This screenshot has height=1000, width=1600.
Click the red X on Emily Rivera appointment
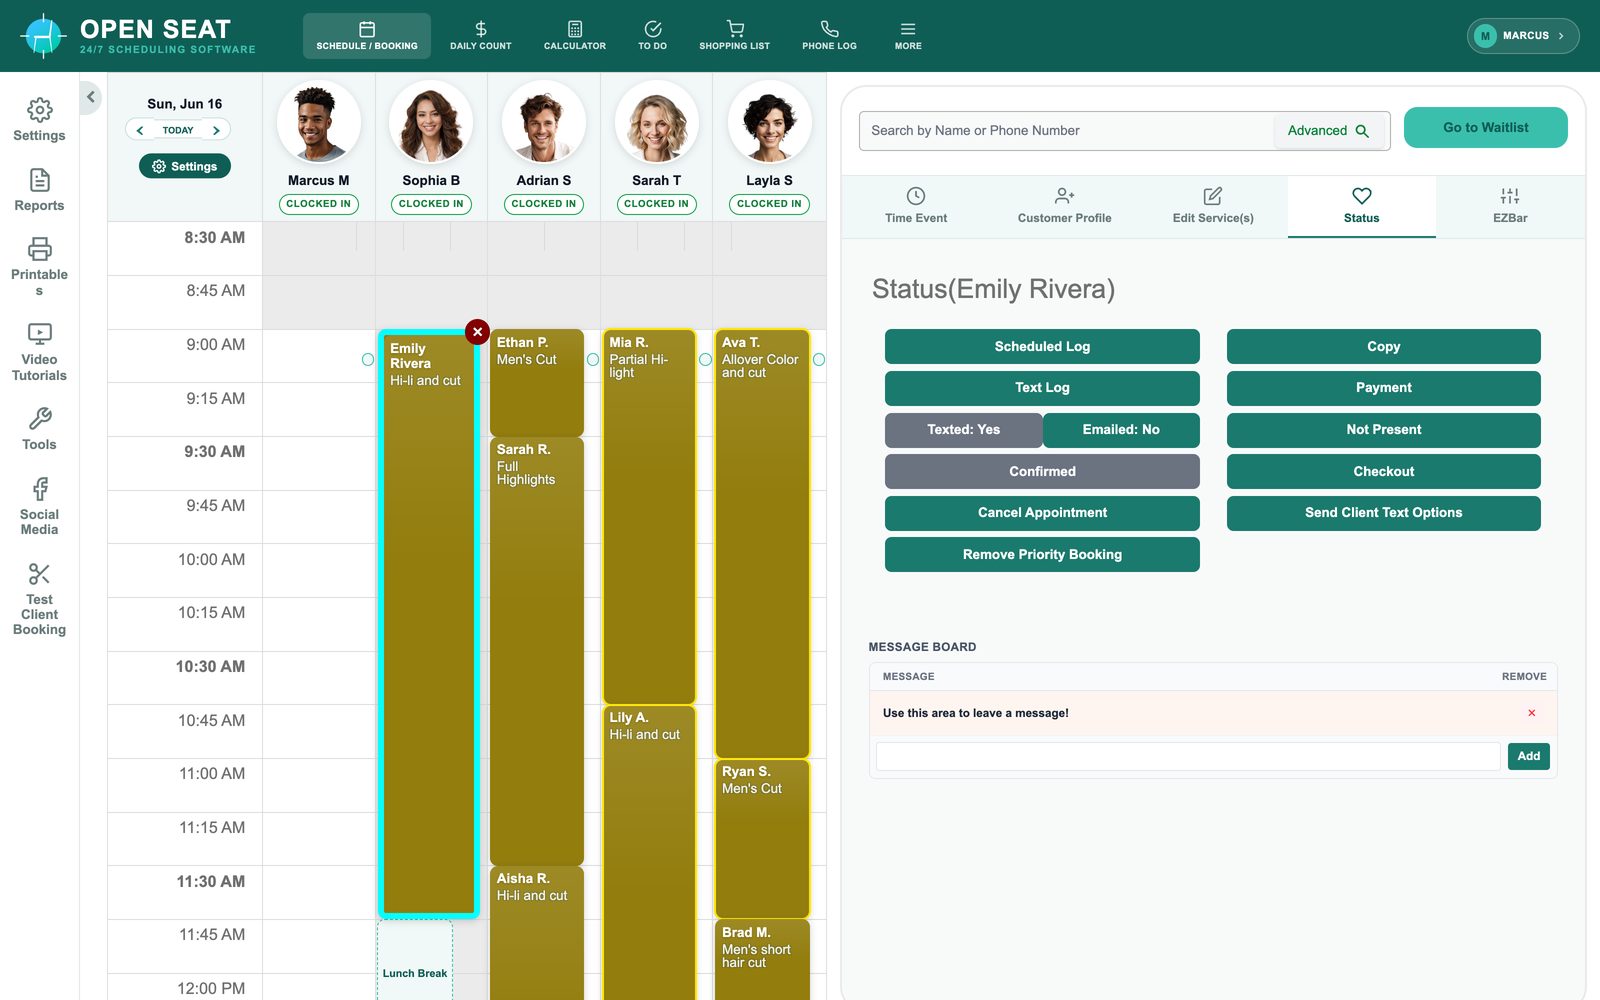tap(477, 331)
